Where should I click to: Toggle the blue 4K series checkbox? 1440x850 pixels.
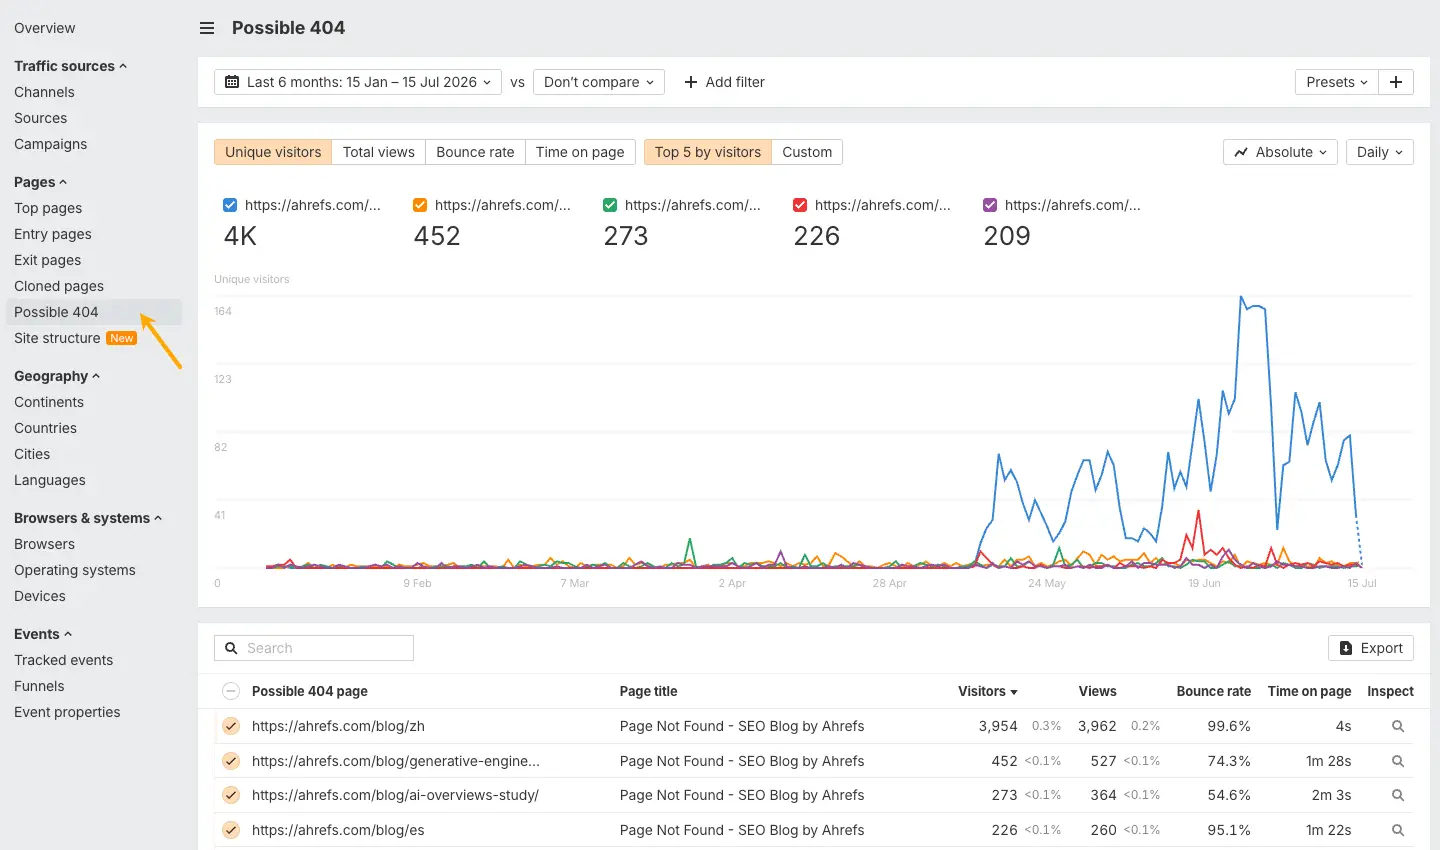(230, 205)
